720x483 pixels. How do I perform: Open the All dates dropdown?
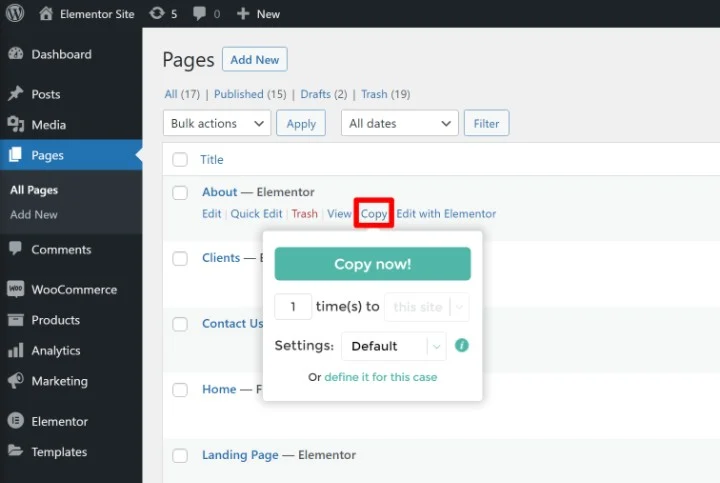[399, 123]
